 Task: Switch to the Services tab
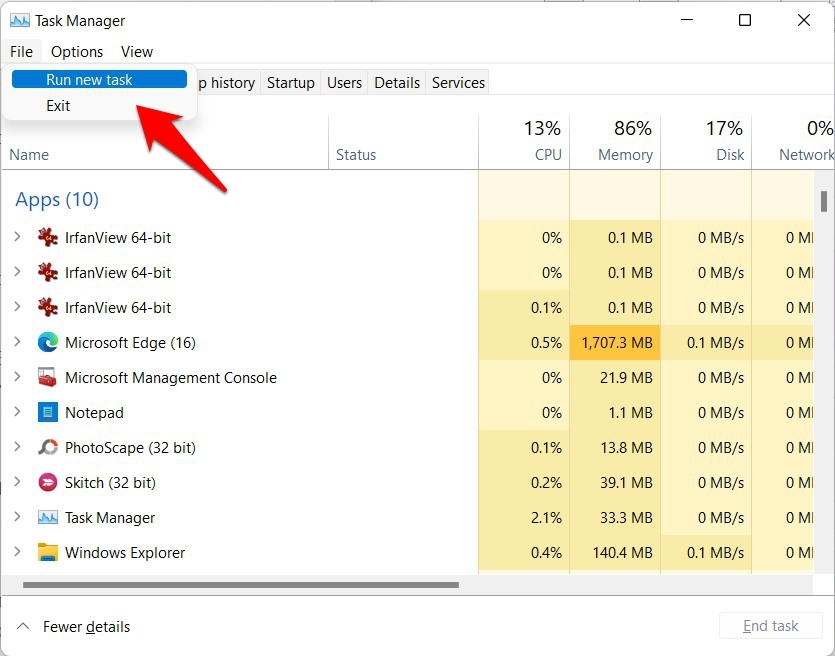[x=458, y=83]
